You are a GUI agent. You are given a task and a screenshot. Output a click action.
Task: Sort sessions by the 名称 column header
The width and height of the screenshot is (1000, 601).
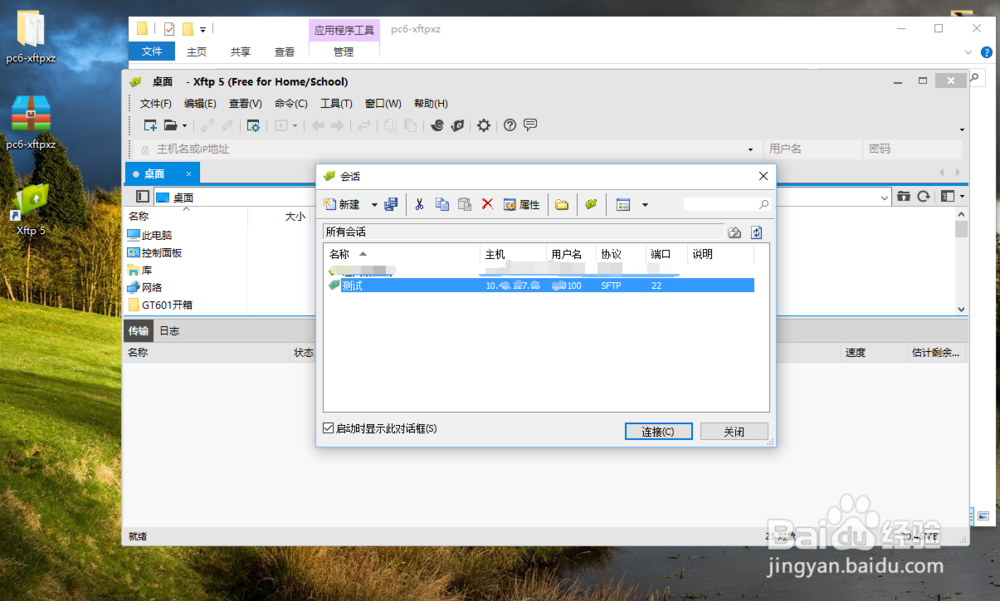point(402,254)
